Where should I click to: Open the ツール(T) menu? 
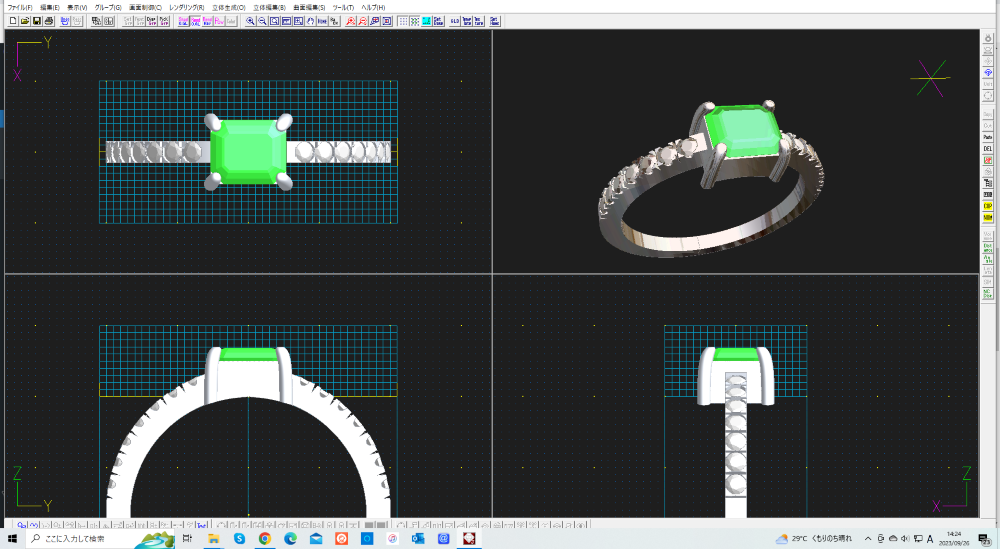[344, 7]
